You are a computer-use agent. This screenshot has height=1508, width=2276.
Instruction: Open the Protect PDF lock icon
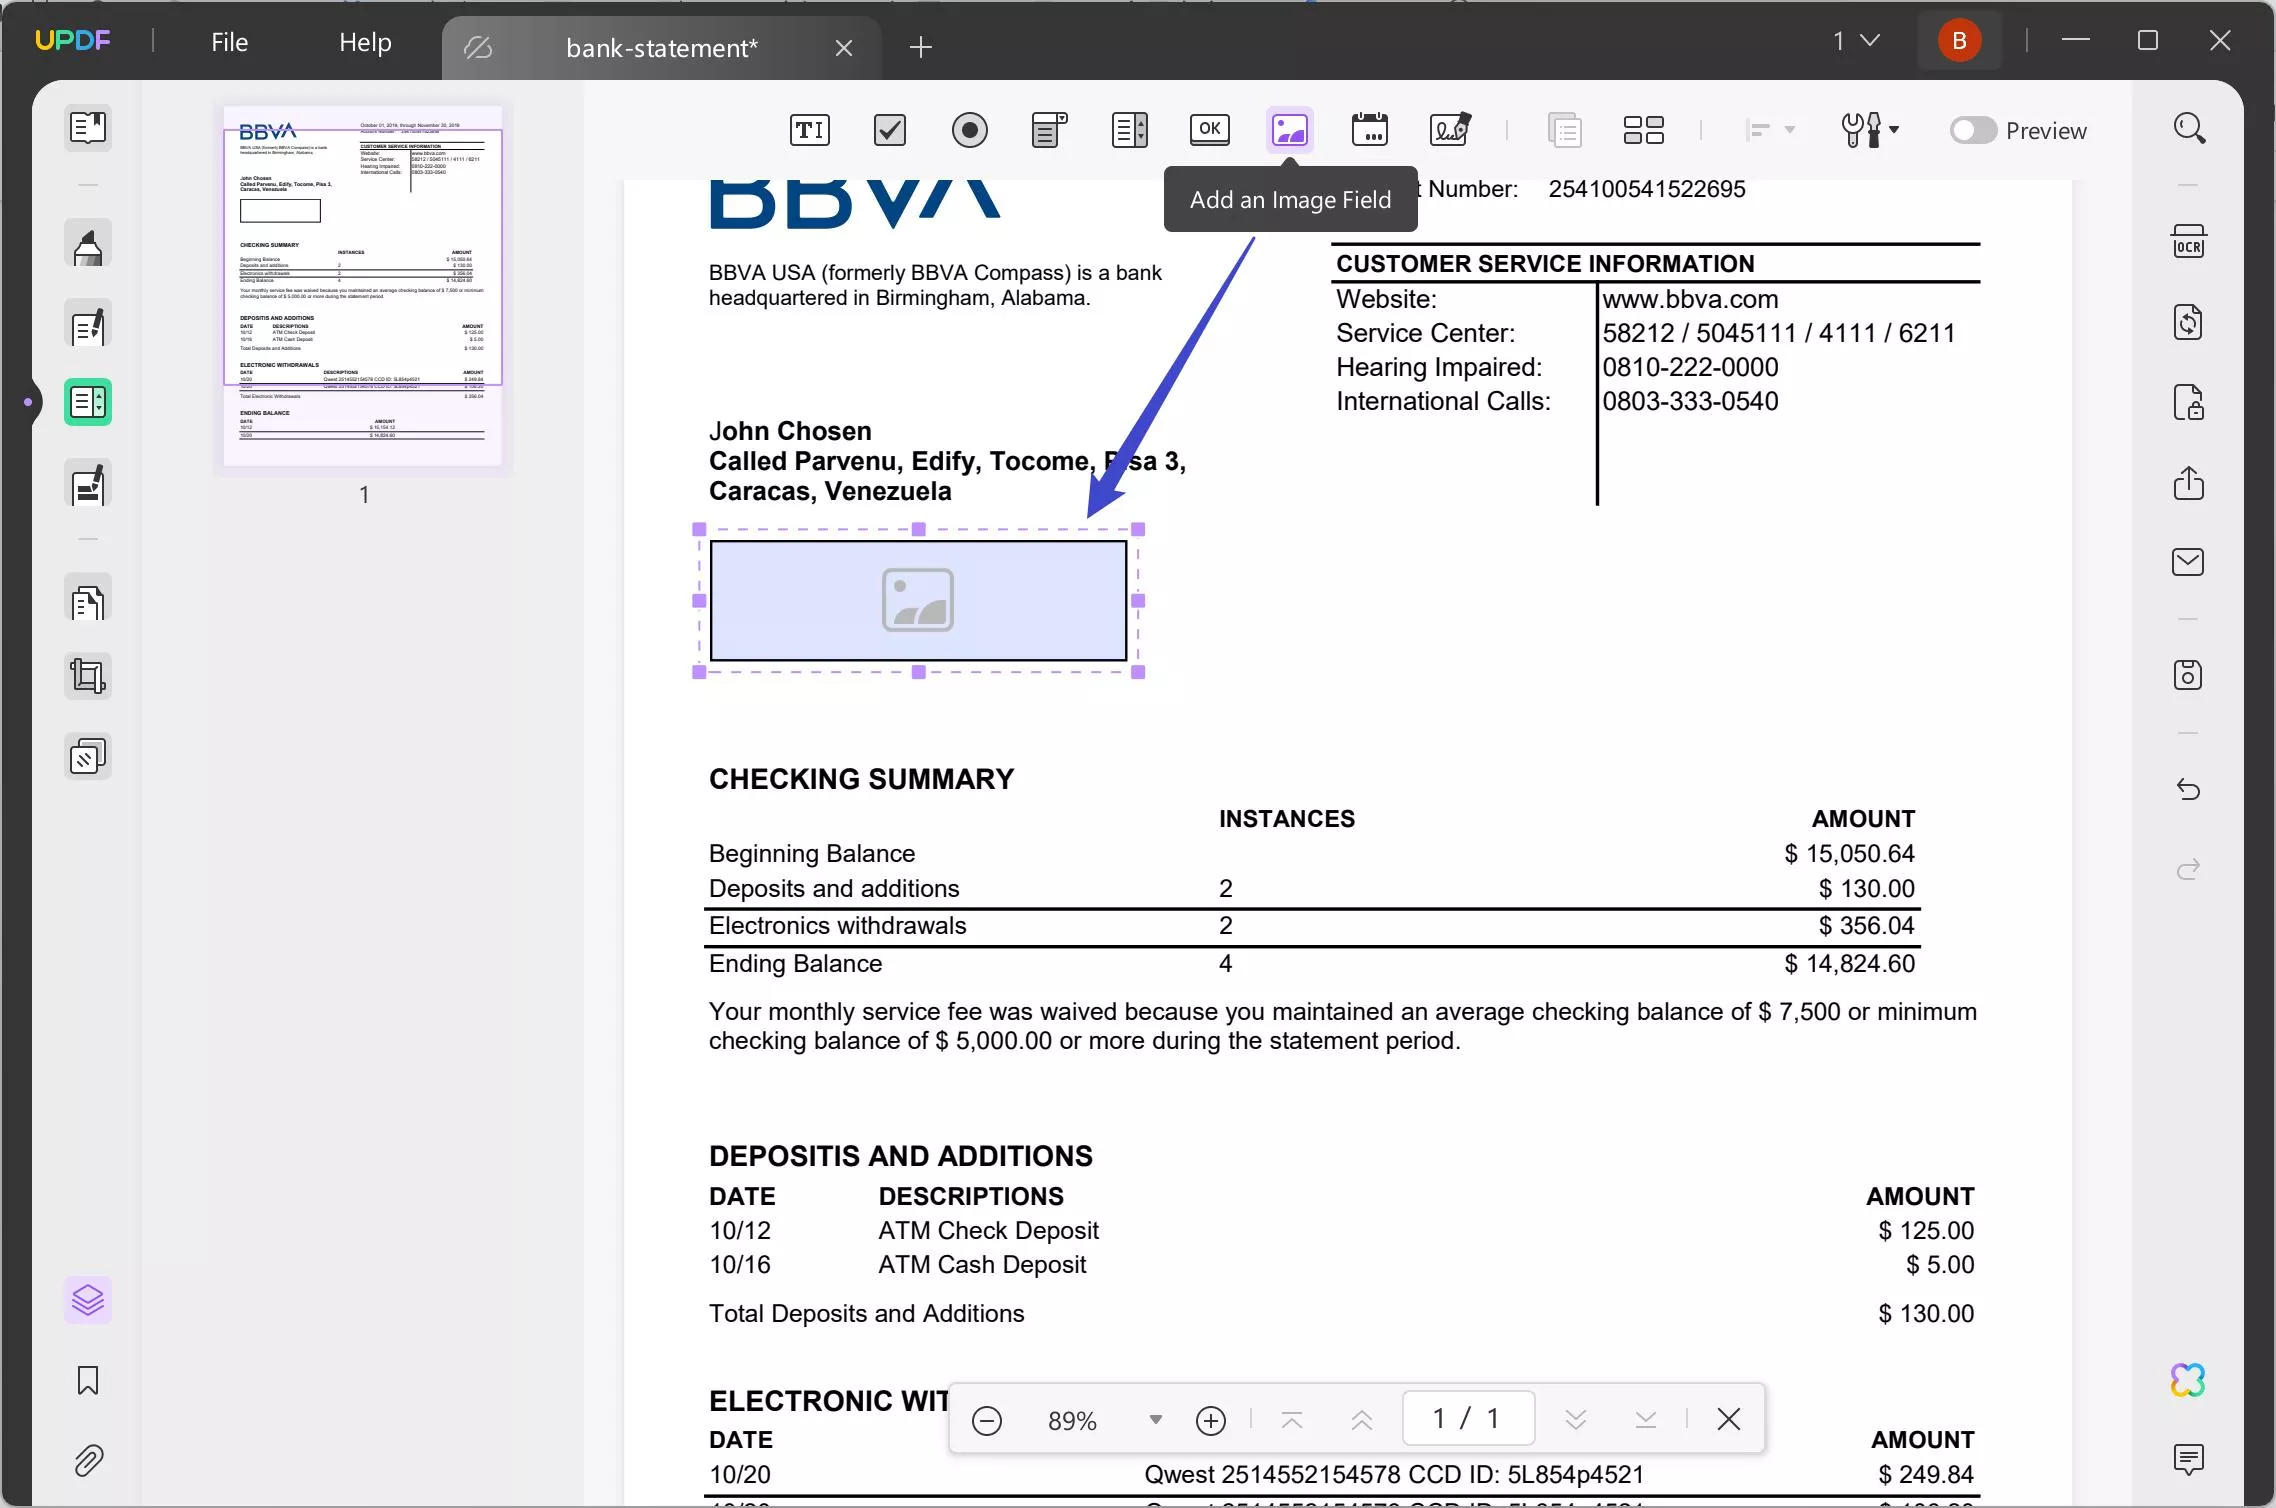tap(2188, 402)
